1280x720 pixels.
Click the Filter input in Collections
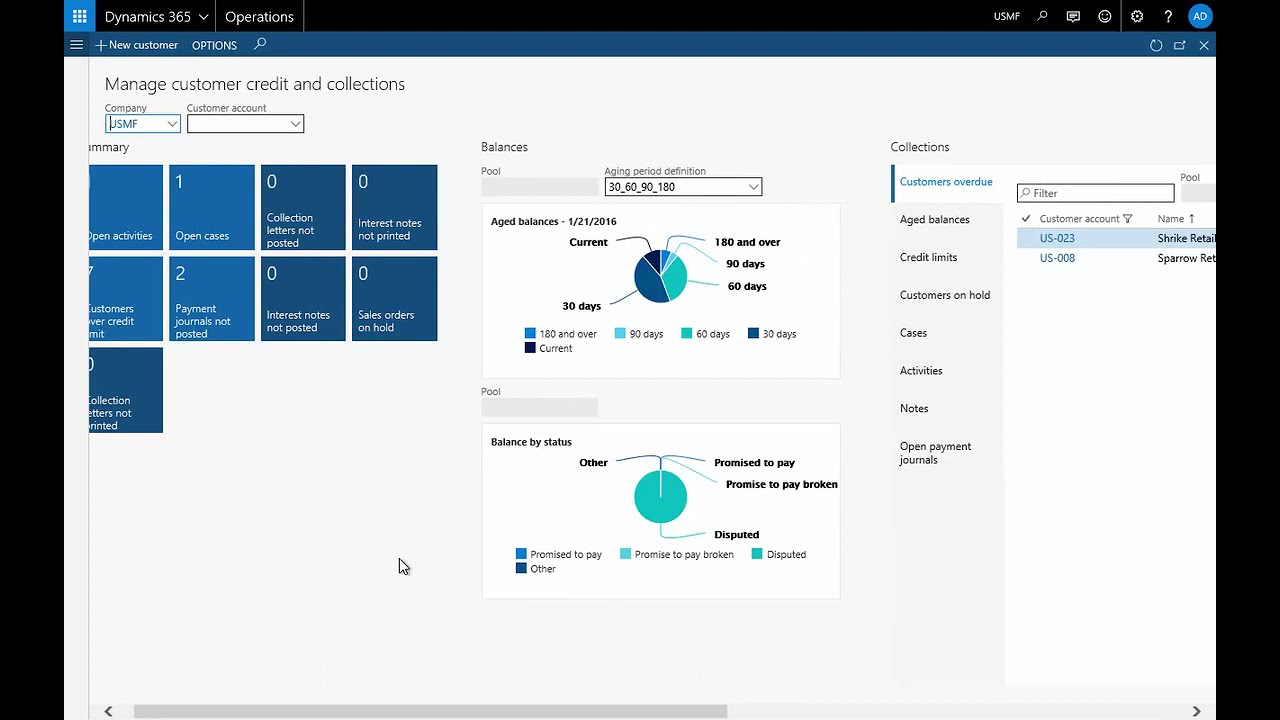pyautogui.click(x=1096, y=193)
